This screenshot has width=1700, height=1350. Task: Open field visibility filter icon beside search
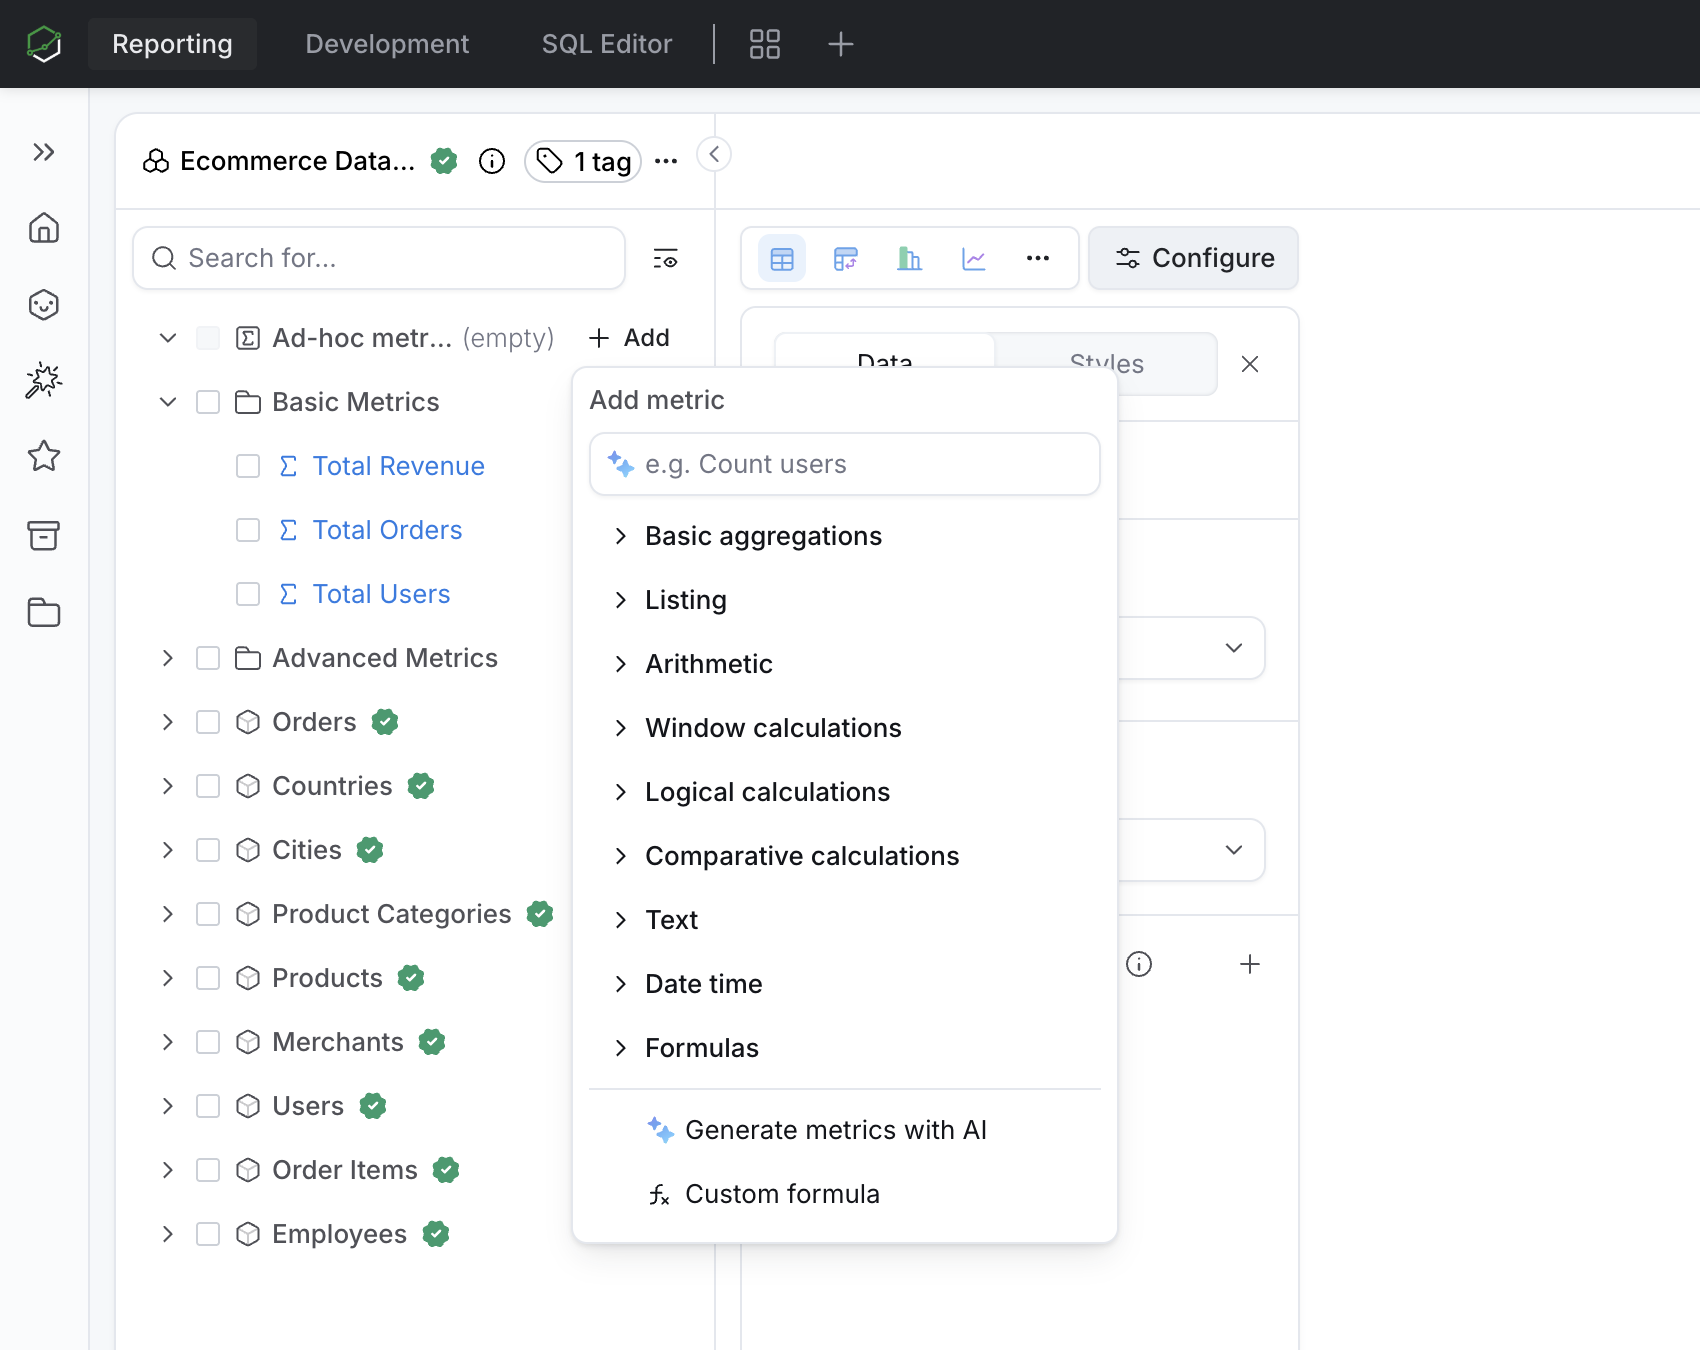pyautogui.click(x=666, y=258)
